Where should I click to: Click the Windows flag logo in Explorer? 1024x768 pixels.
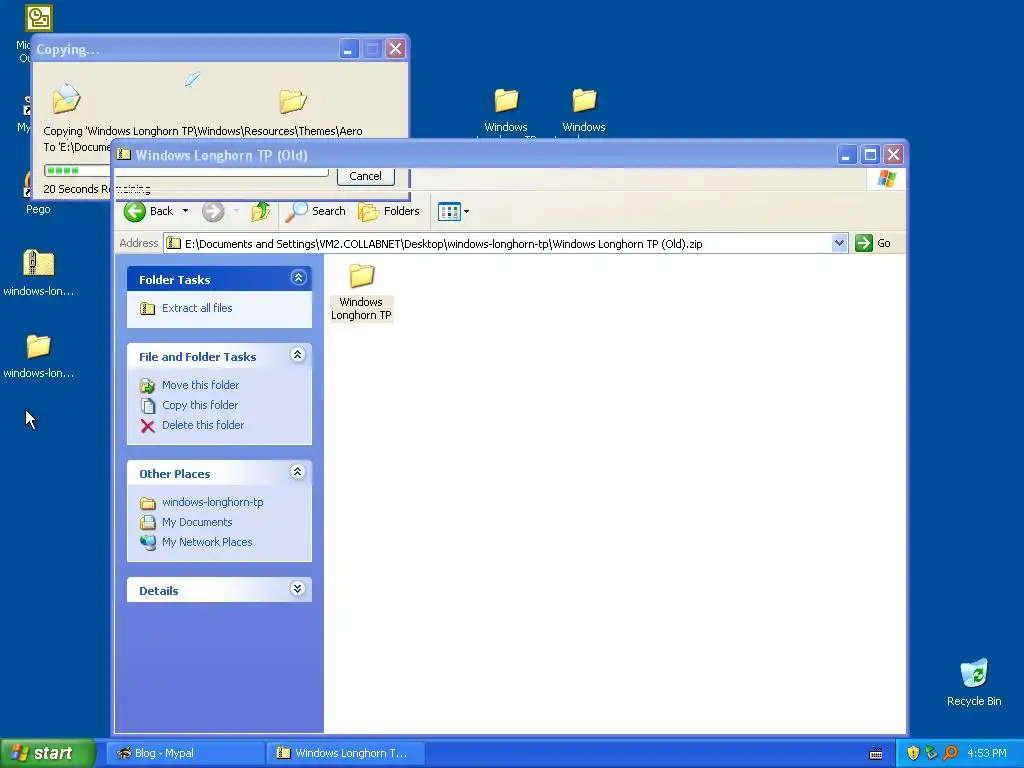pos(887,178)
